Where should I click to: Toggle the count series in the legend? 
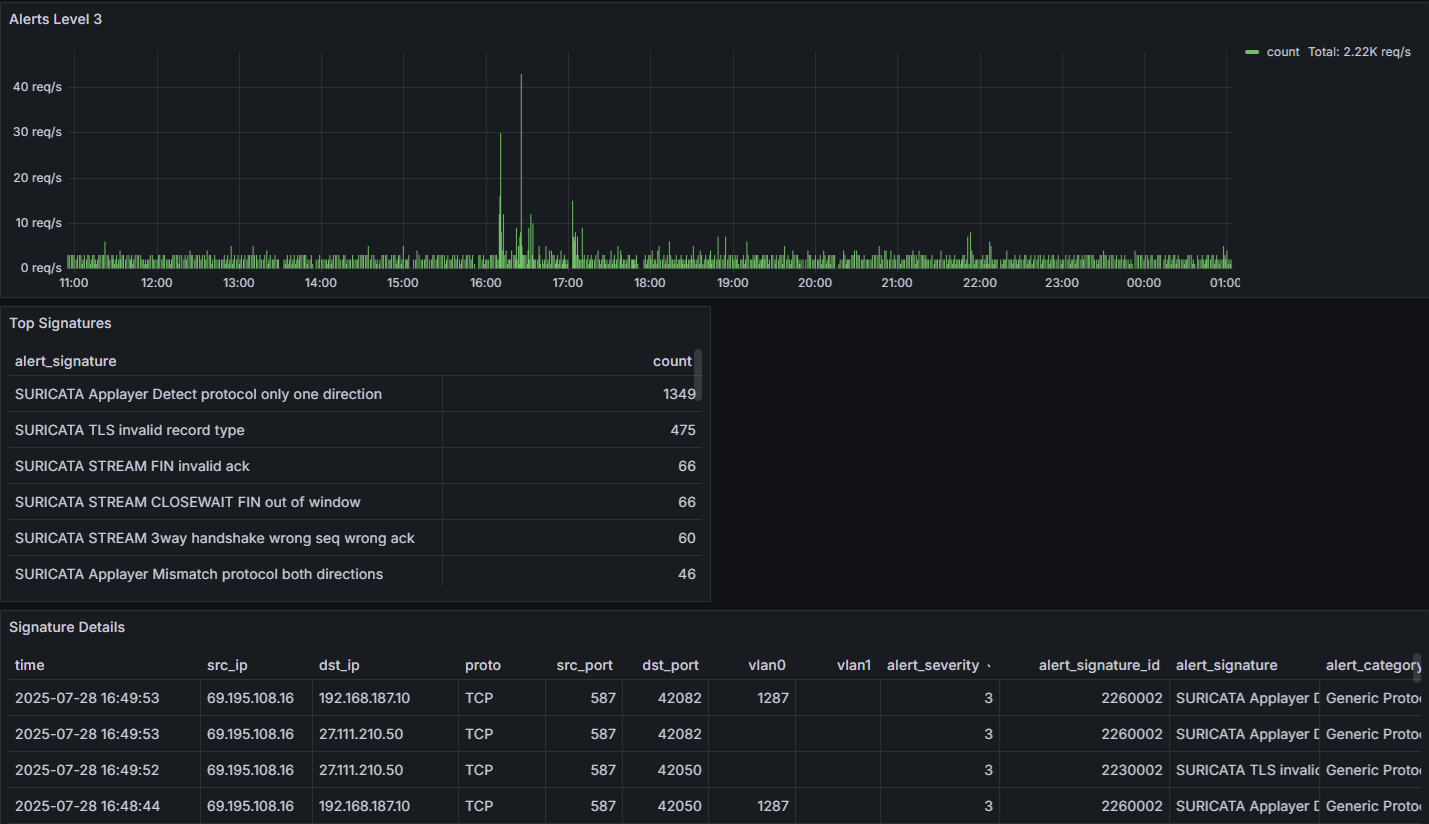point(1282,52)
